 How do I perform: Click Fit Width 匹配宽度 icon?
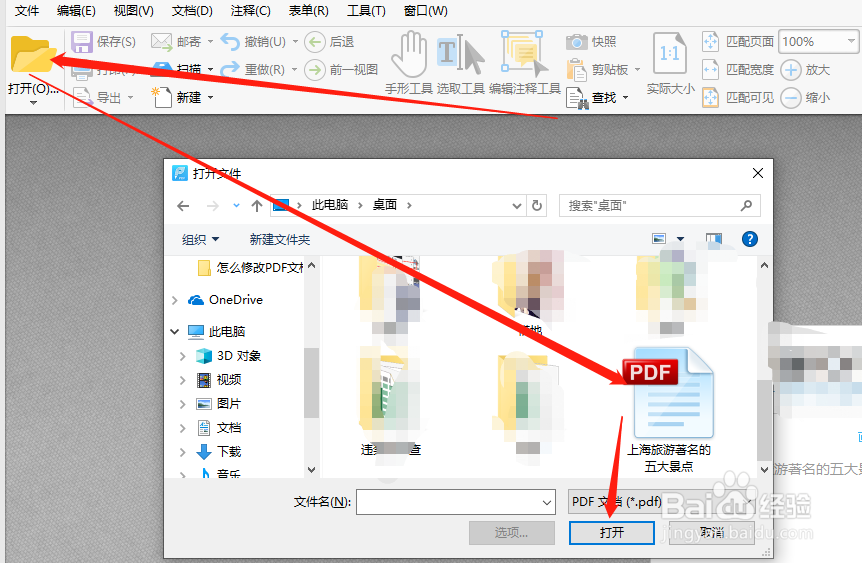[x=710, y=70]
